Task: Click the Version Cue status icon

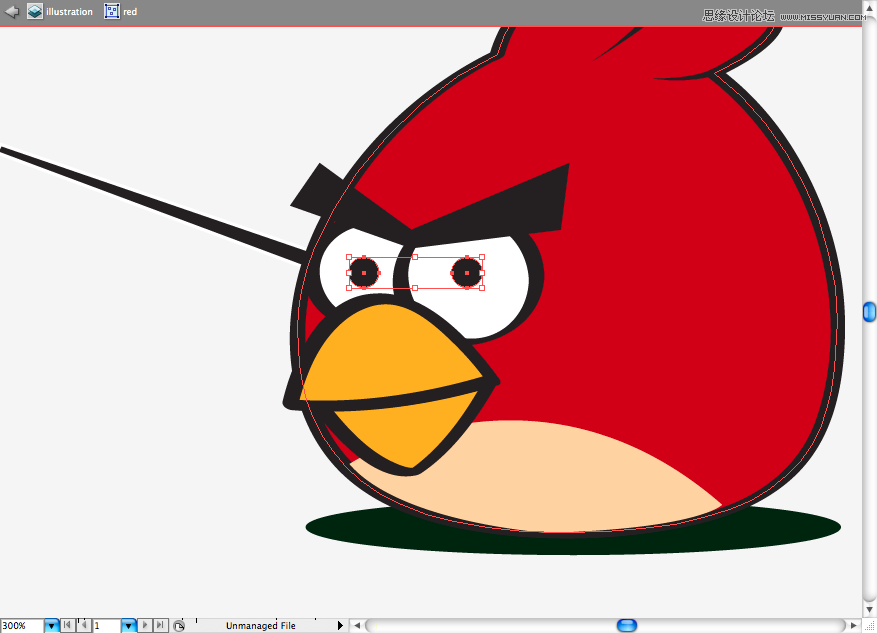Action: (x=179, y=626)
